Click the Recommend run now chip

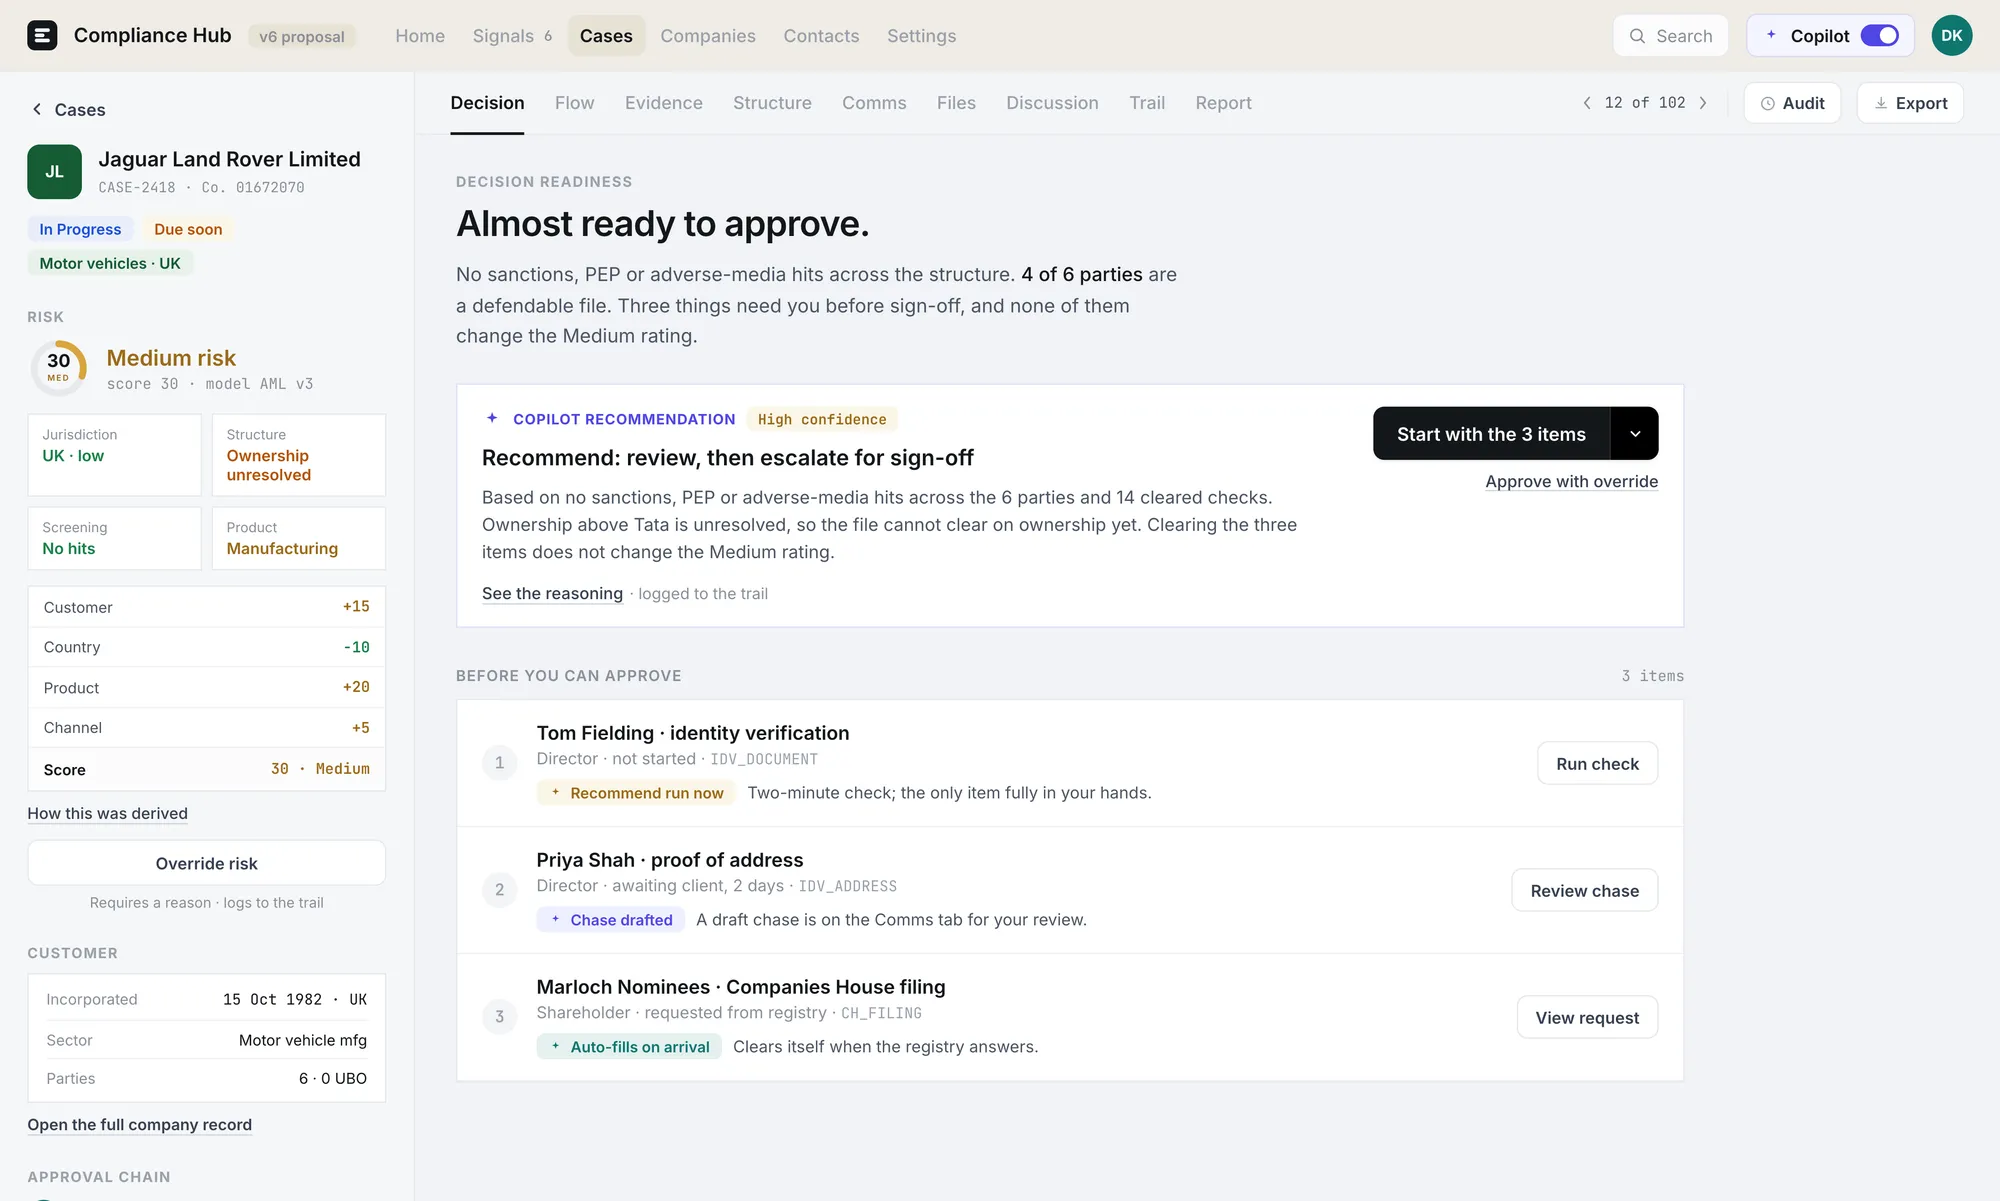tap(636, 793)
